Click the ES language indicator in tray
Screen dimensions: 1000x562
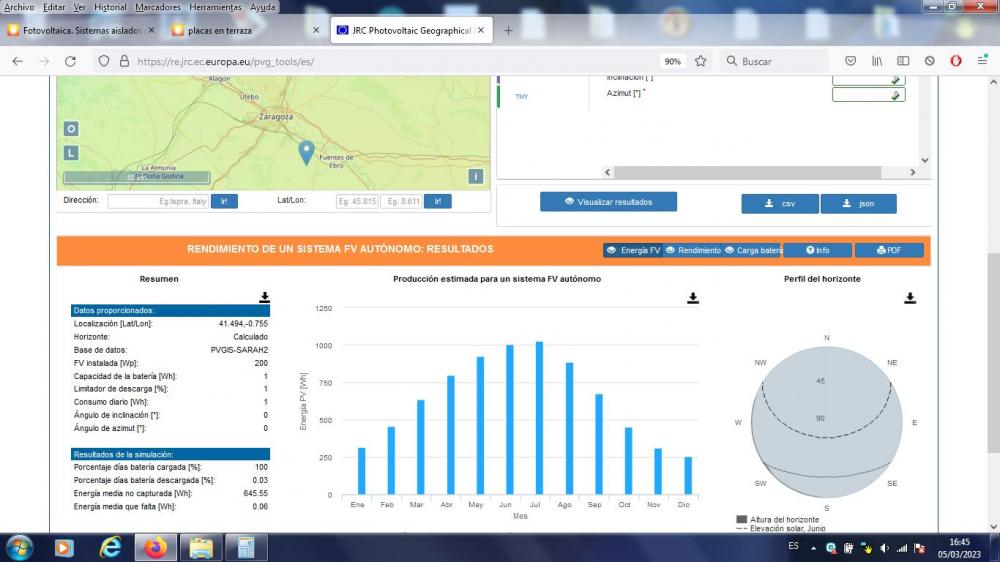pos(793,547)
